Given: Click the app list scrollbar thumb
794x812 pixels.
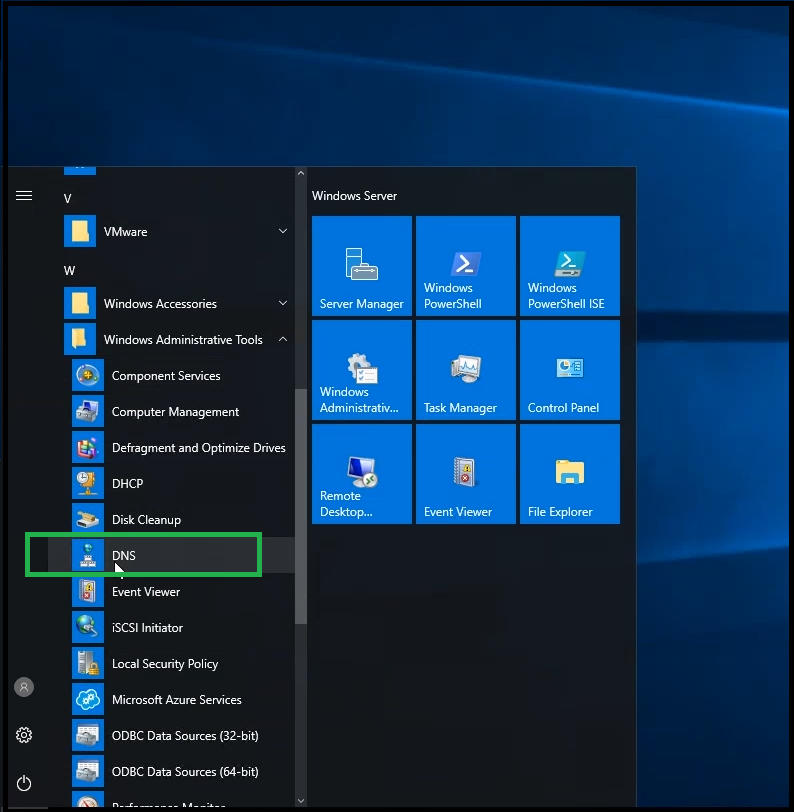Looking at the screenshot, I should [300, 506].
